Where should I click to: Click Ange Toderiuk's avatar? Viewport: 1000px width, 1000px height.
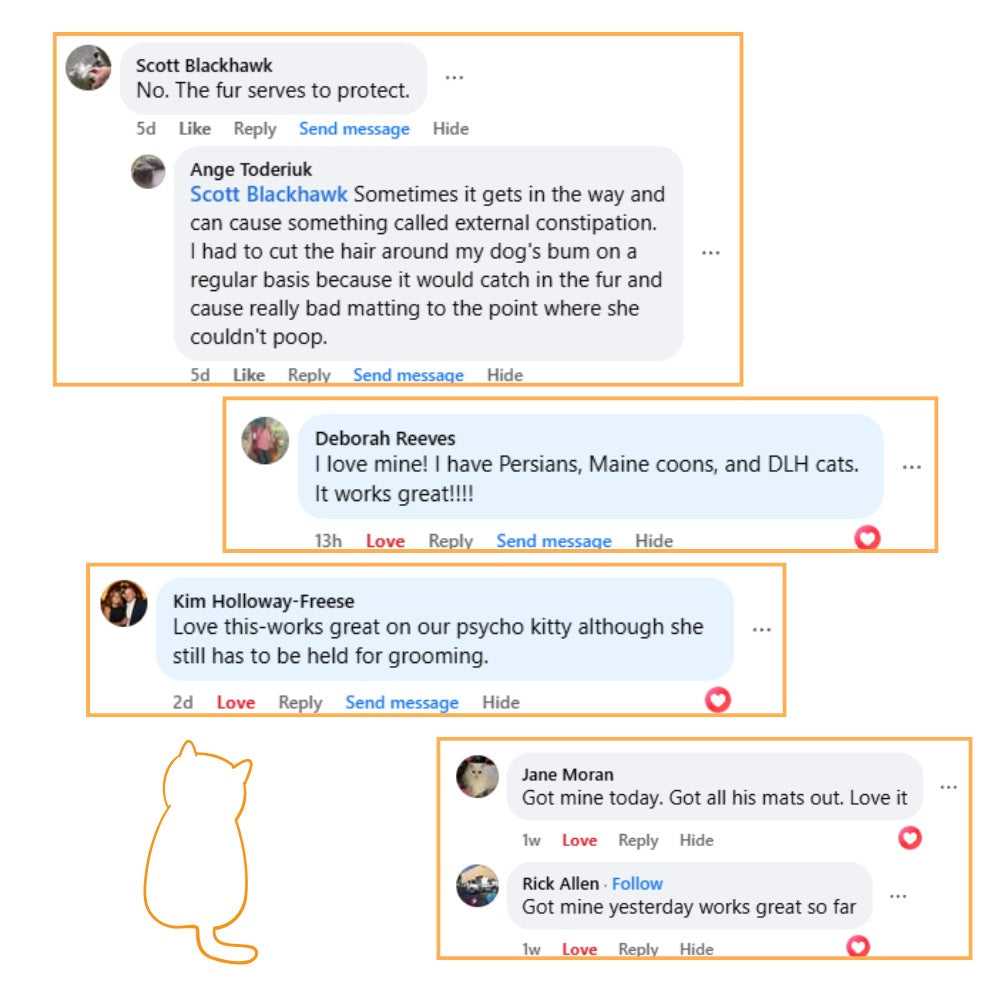(x=148, y=171)
